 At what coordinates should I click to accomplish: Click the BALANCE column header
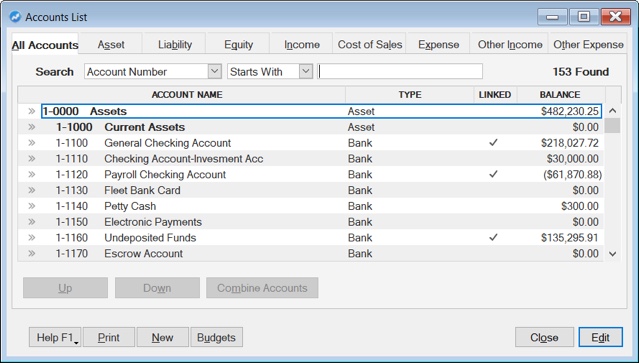point(560,95)
